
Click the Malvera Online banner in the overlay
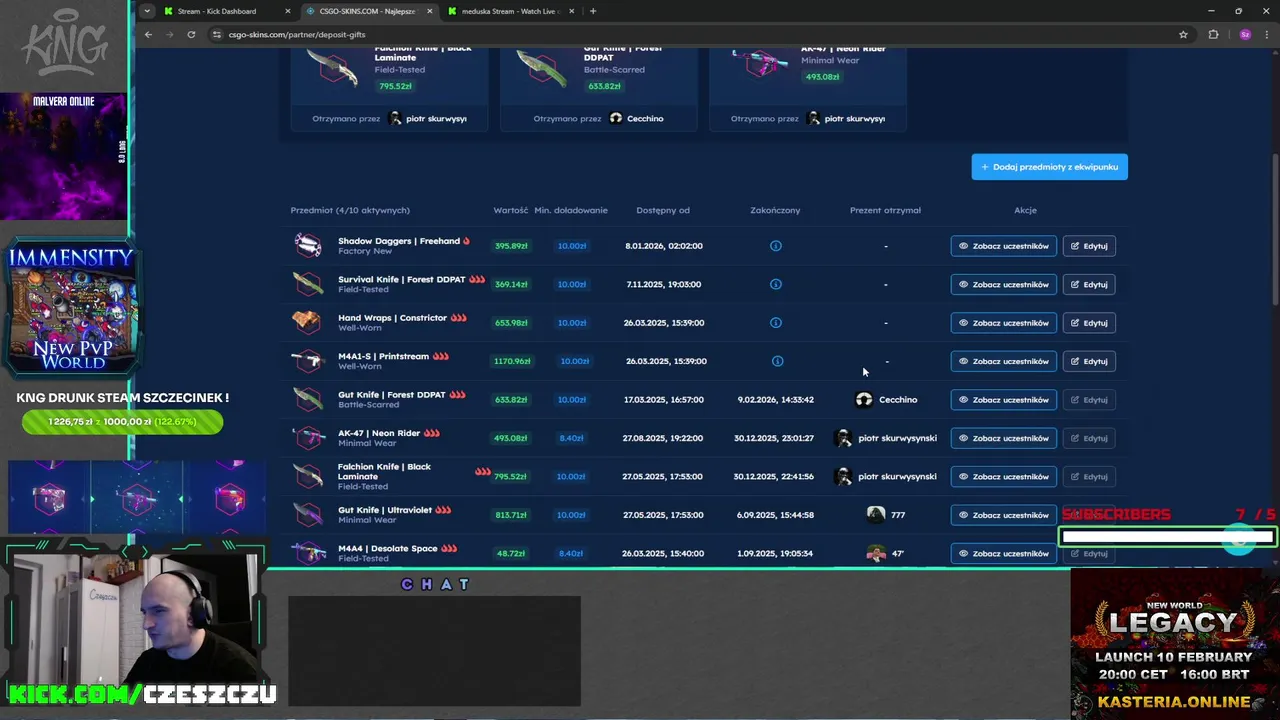click(x=63, y=156)
